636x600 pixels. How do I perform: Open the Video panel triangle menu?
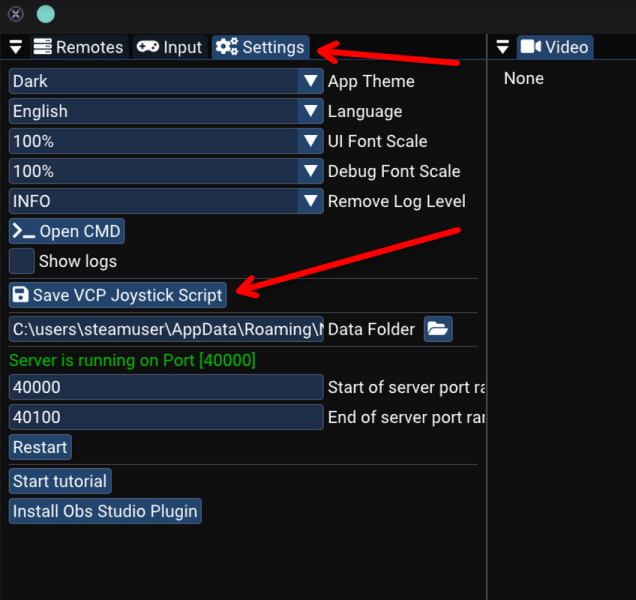[x=503, y=48]
